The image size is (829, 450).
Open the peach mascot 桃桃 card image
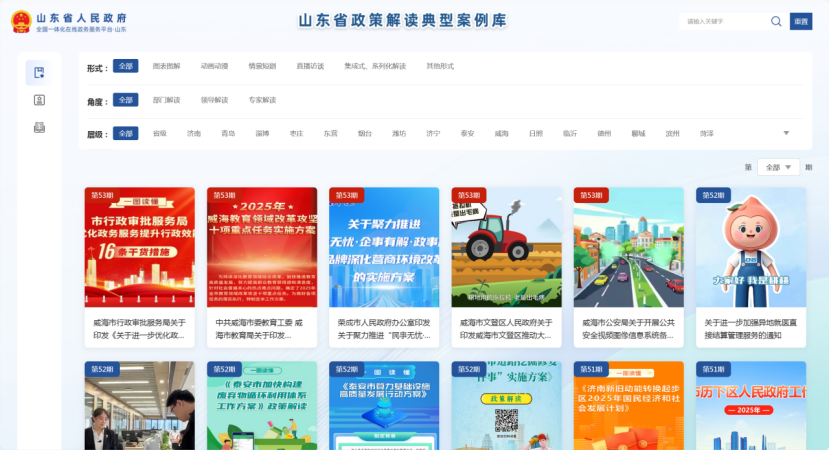click(x=751, y=247)
